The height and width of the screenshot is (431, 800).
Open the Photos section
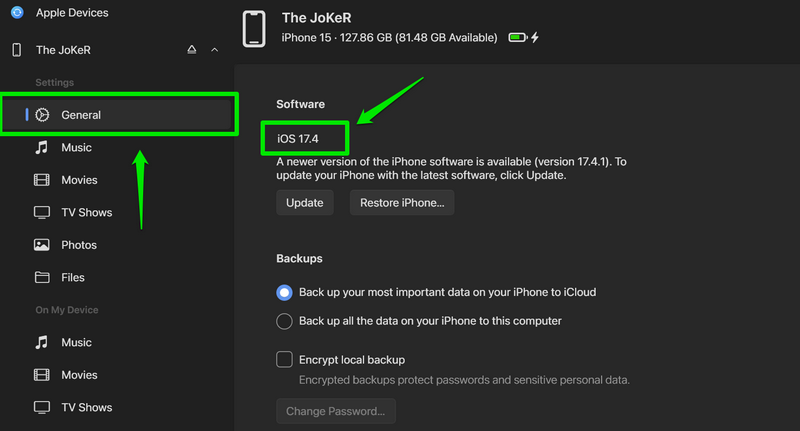pyautogui.click(x=79, y=245)
